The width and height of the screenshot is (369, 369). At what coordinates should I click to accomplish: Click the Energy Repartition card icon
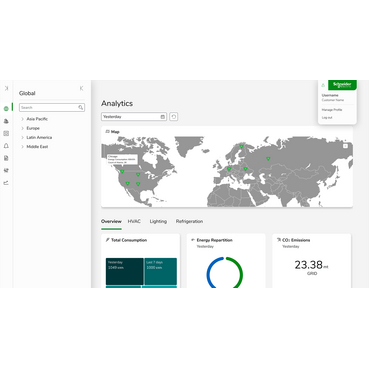pos(193,240)
